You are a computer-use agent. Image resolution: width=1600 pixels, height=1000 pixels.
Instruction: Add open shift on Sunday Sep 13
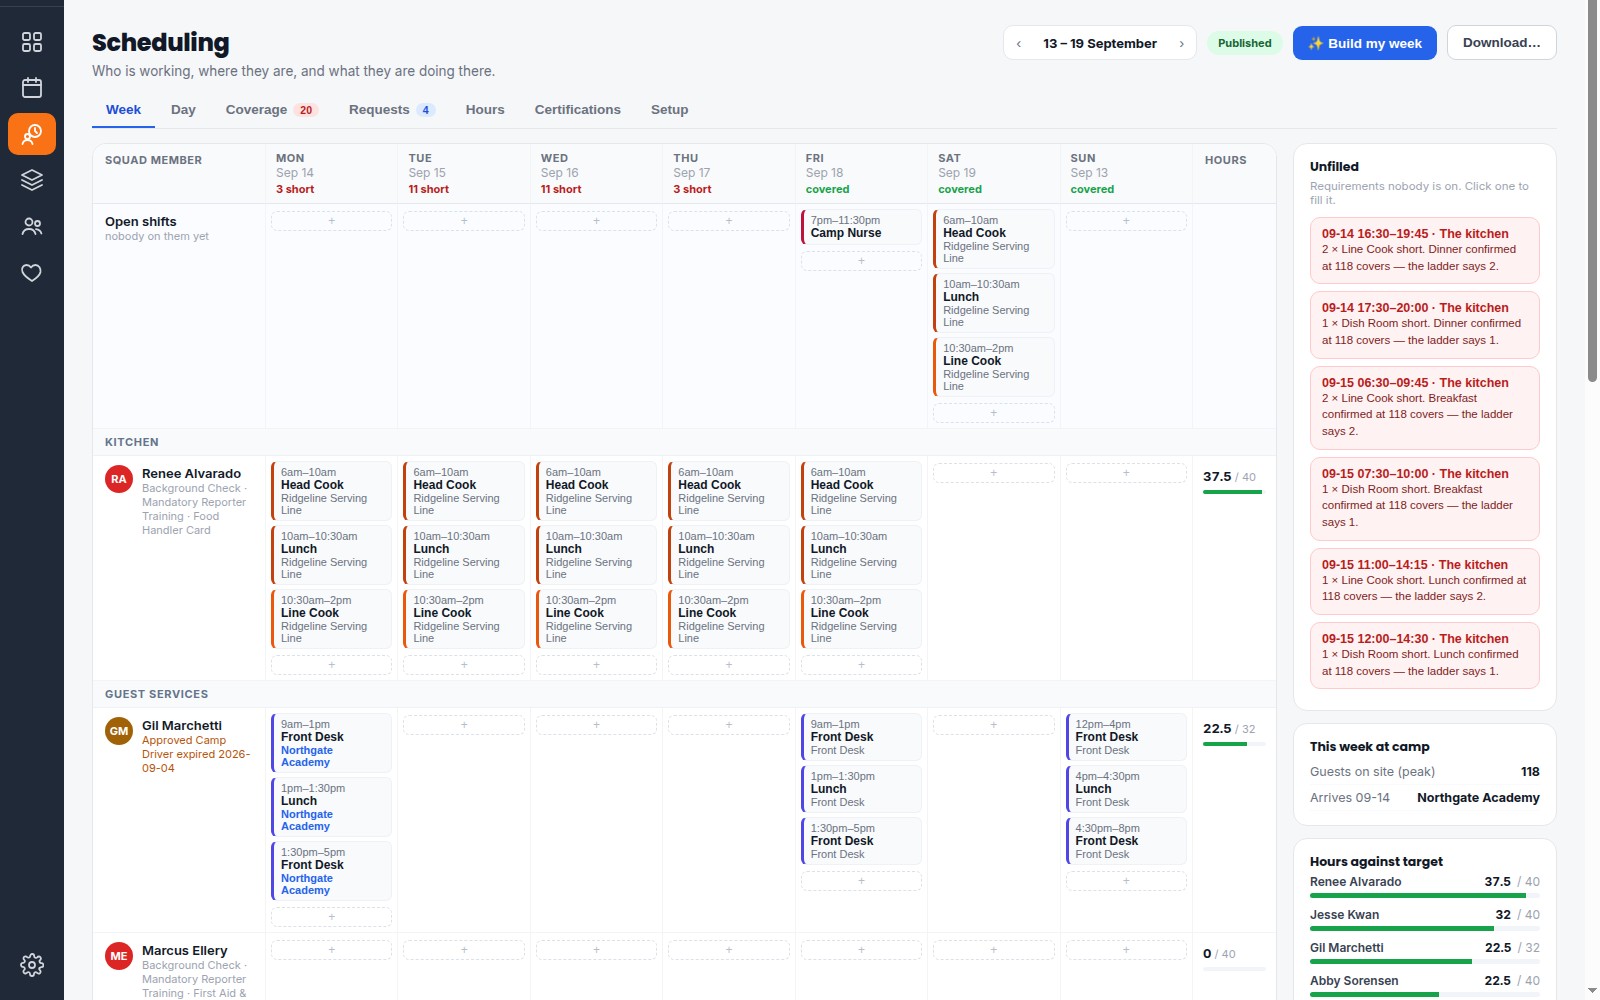[1126, 221]
